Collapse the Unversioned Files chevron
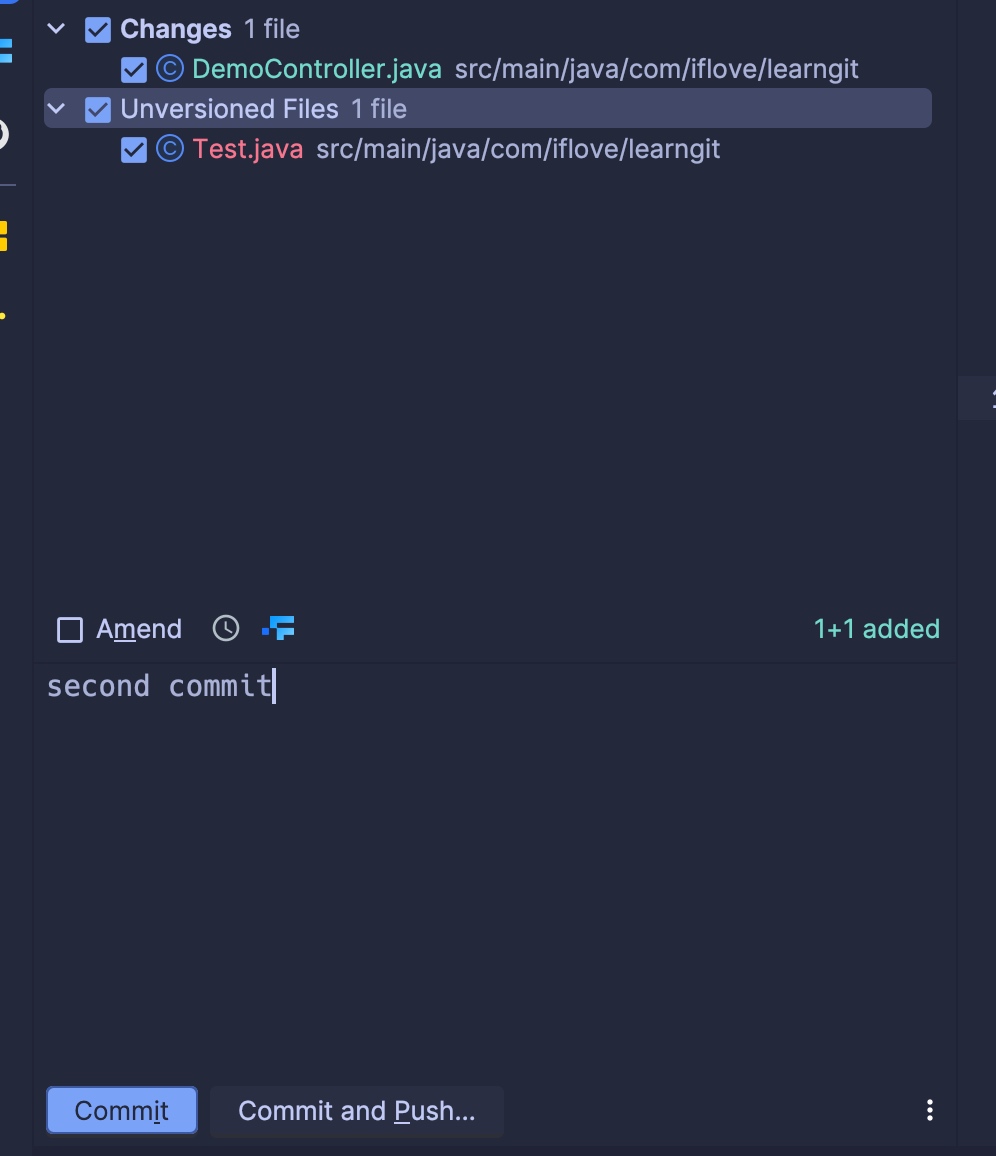Image resolution: width=996 pixels, height=1156 pixels. [56, 109]
